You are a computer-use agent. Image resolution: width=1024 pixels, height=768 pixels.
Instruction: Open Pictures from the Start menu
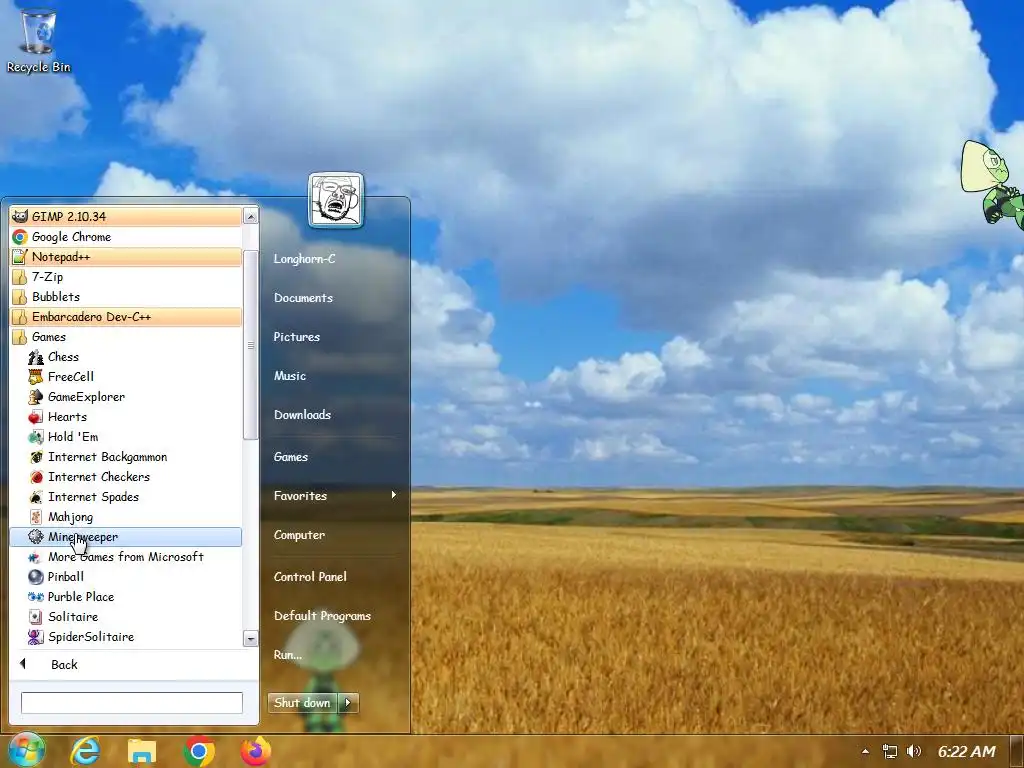(x=335, y=337)
